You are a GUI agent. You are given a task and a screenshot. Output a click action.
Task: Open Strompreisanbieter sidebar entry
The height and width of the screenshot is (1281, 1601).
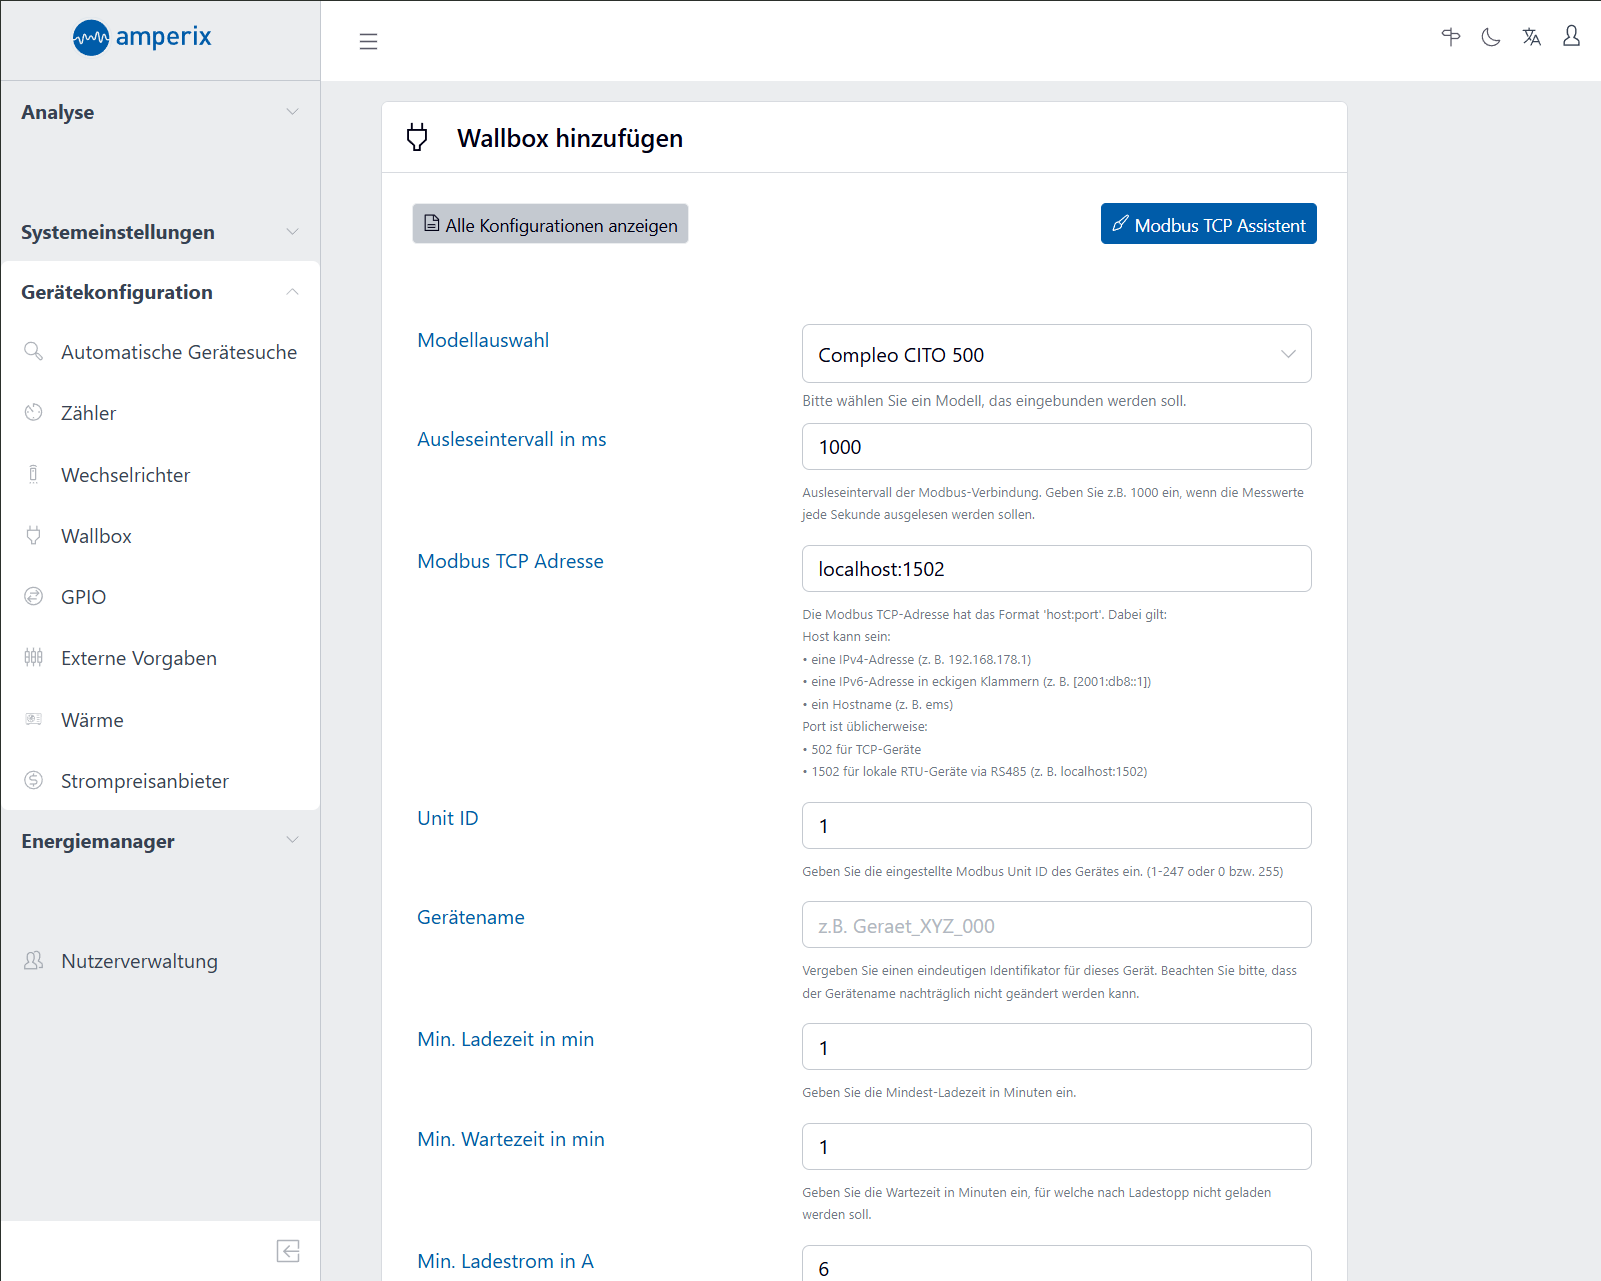tap(144, 781)
